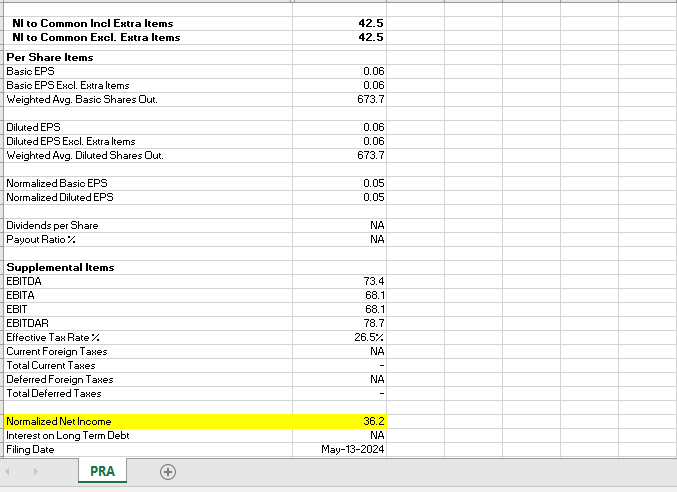Click the previous sheet navigation arrow
677x492 pixels.
click(x=7, y=471)
